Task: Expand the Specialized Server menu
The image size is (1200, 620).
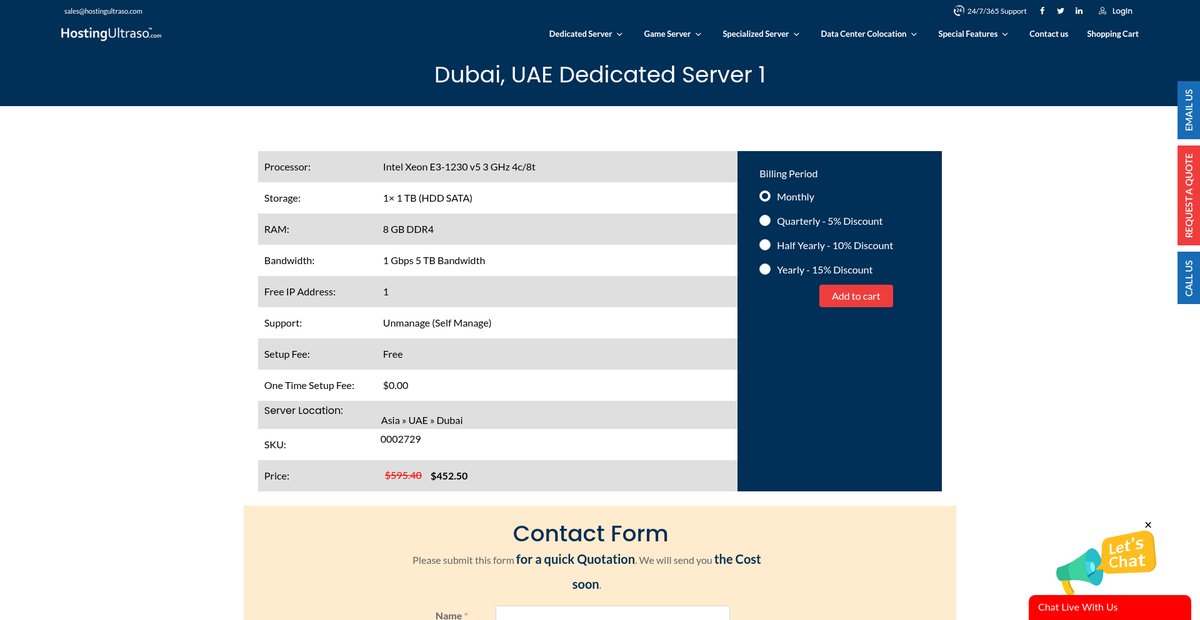Action: [x=761, y=34]
